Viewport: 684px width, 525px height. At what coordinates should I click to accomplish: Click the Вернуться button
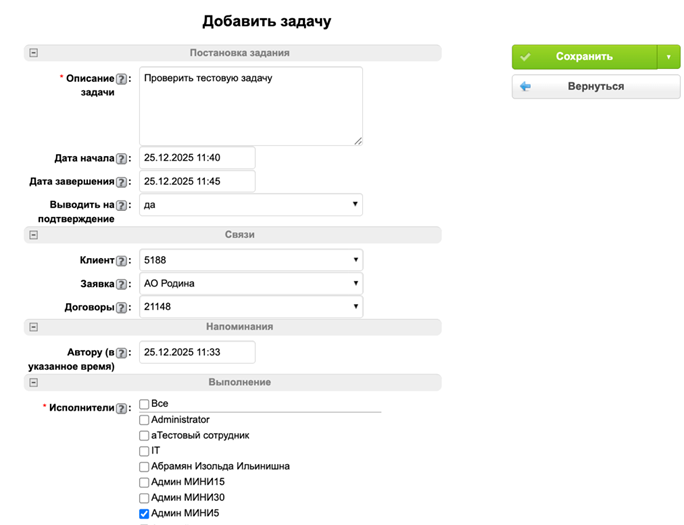[595, 87]
